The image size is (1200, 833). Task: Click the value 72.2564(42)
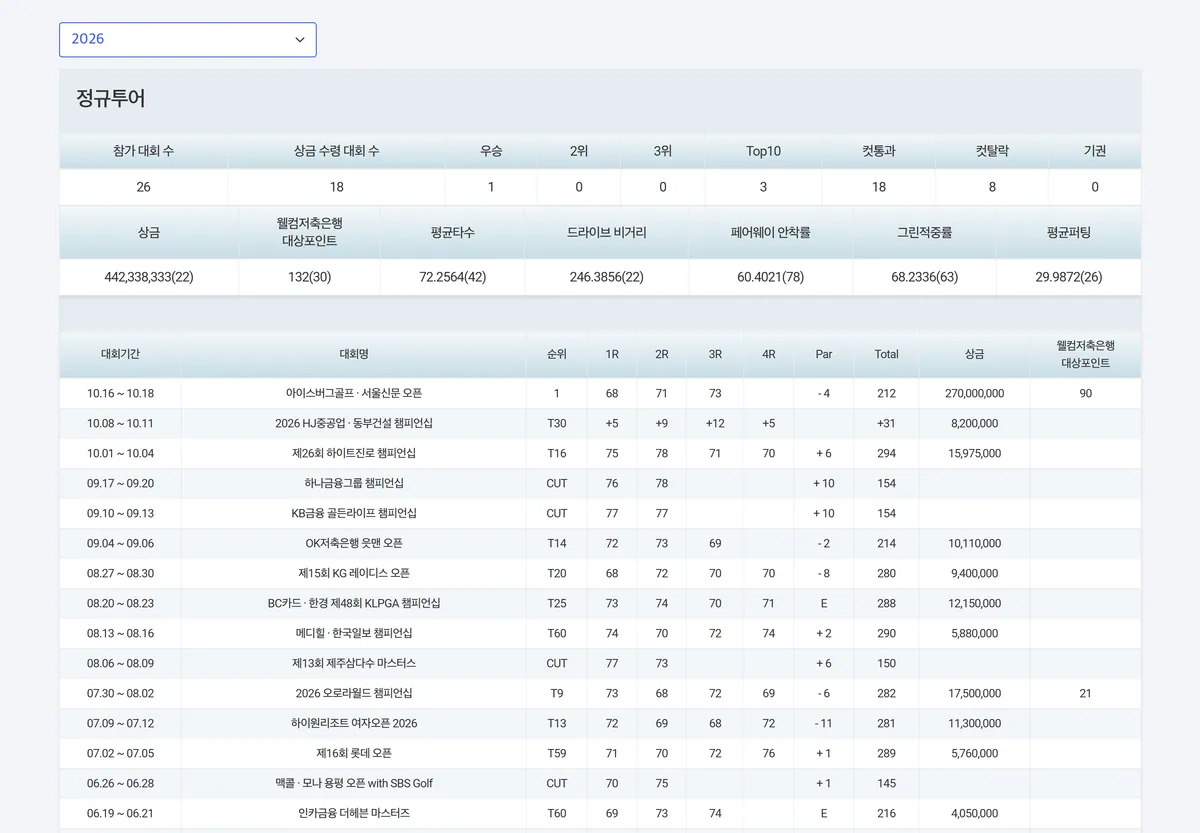(453, 277)
